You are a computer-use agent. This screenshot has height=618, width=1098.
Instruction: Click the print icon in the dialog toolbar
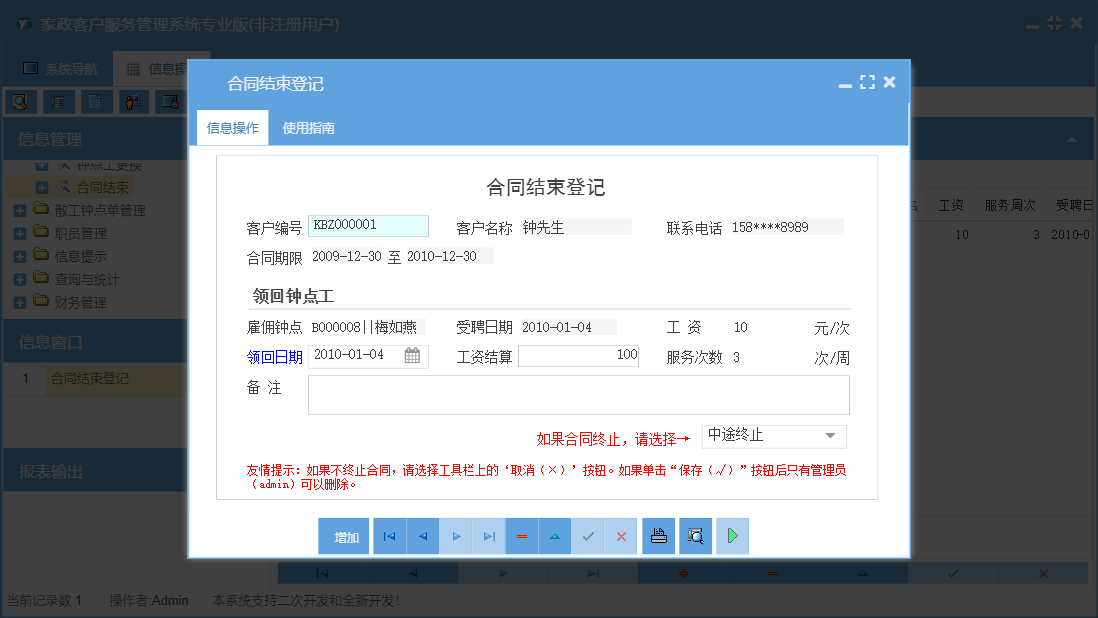coord(658,536)
